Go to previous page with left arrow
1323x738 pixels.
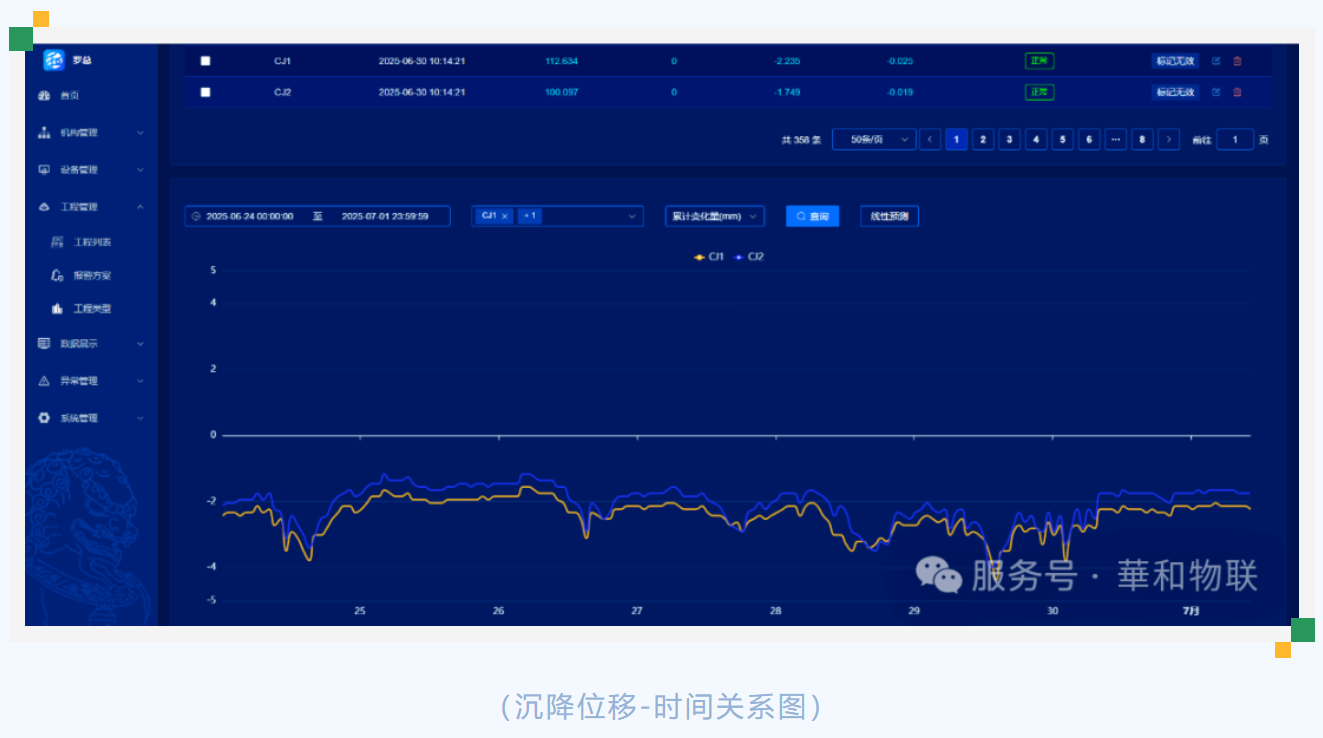tap(930, 140)
